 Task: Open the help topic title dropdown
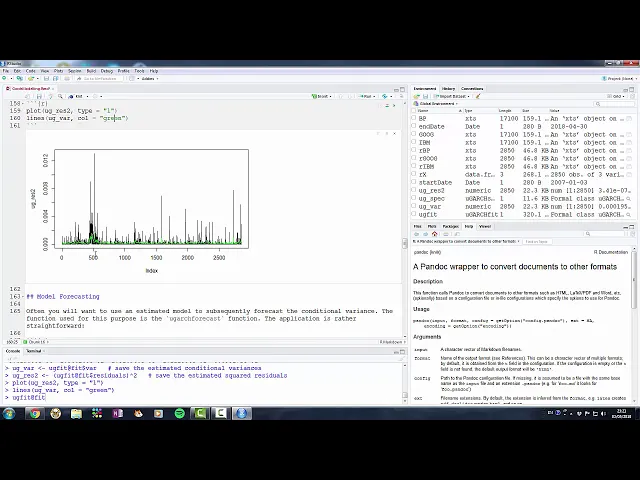pyautogui.click(x=466, y=242)
